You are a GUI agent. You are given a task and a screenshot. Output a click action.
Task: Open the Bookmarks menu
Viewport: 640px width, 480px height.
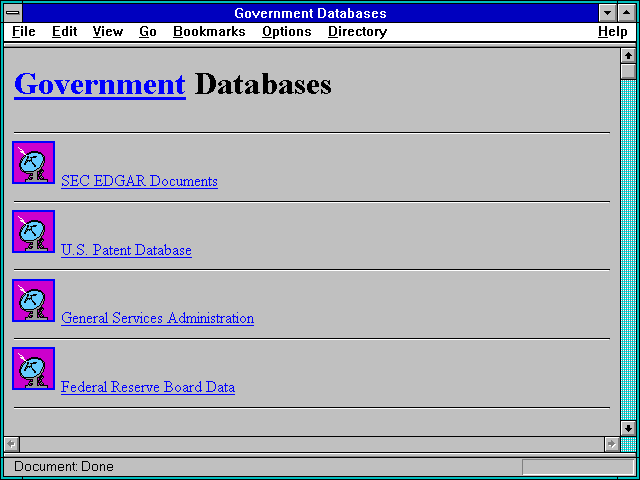(x=209, y=32)
